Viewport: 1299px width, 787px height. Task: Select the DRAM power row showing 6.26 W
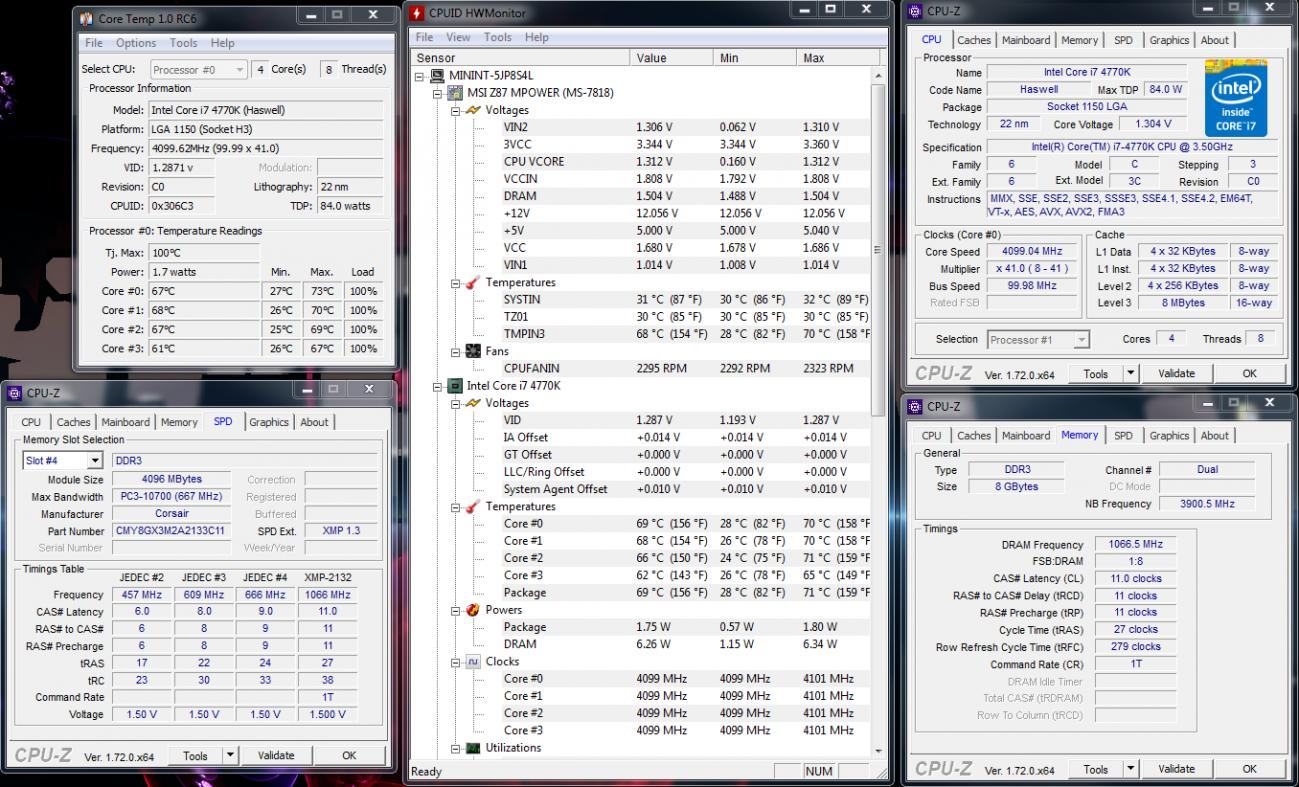tap(642, 644)
